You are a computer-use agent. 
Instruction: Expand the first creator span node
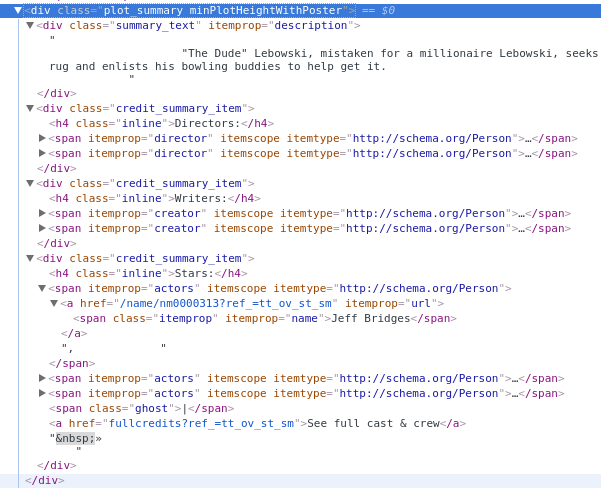(42, 213)
